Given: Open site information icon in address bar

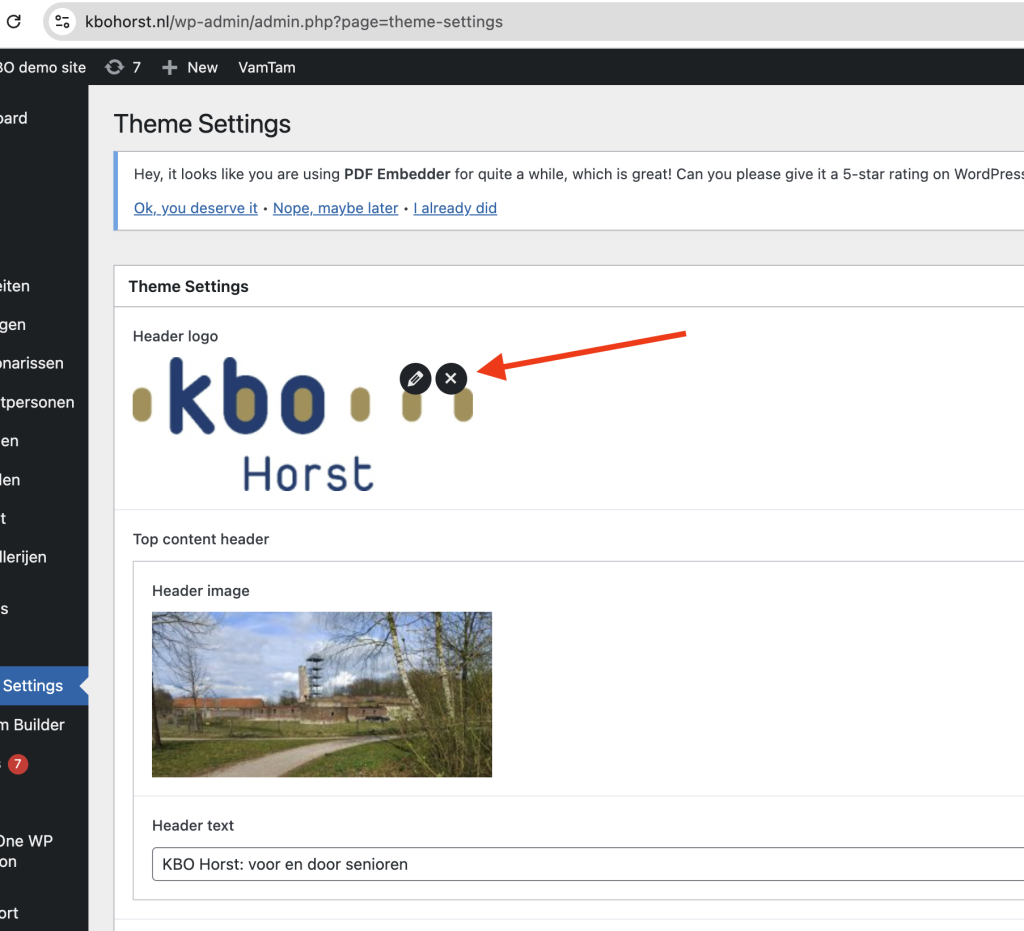Looking at the screenshot, I should 63,22.
